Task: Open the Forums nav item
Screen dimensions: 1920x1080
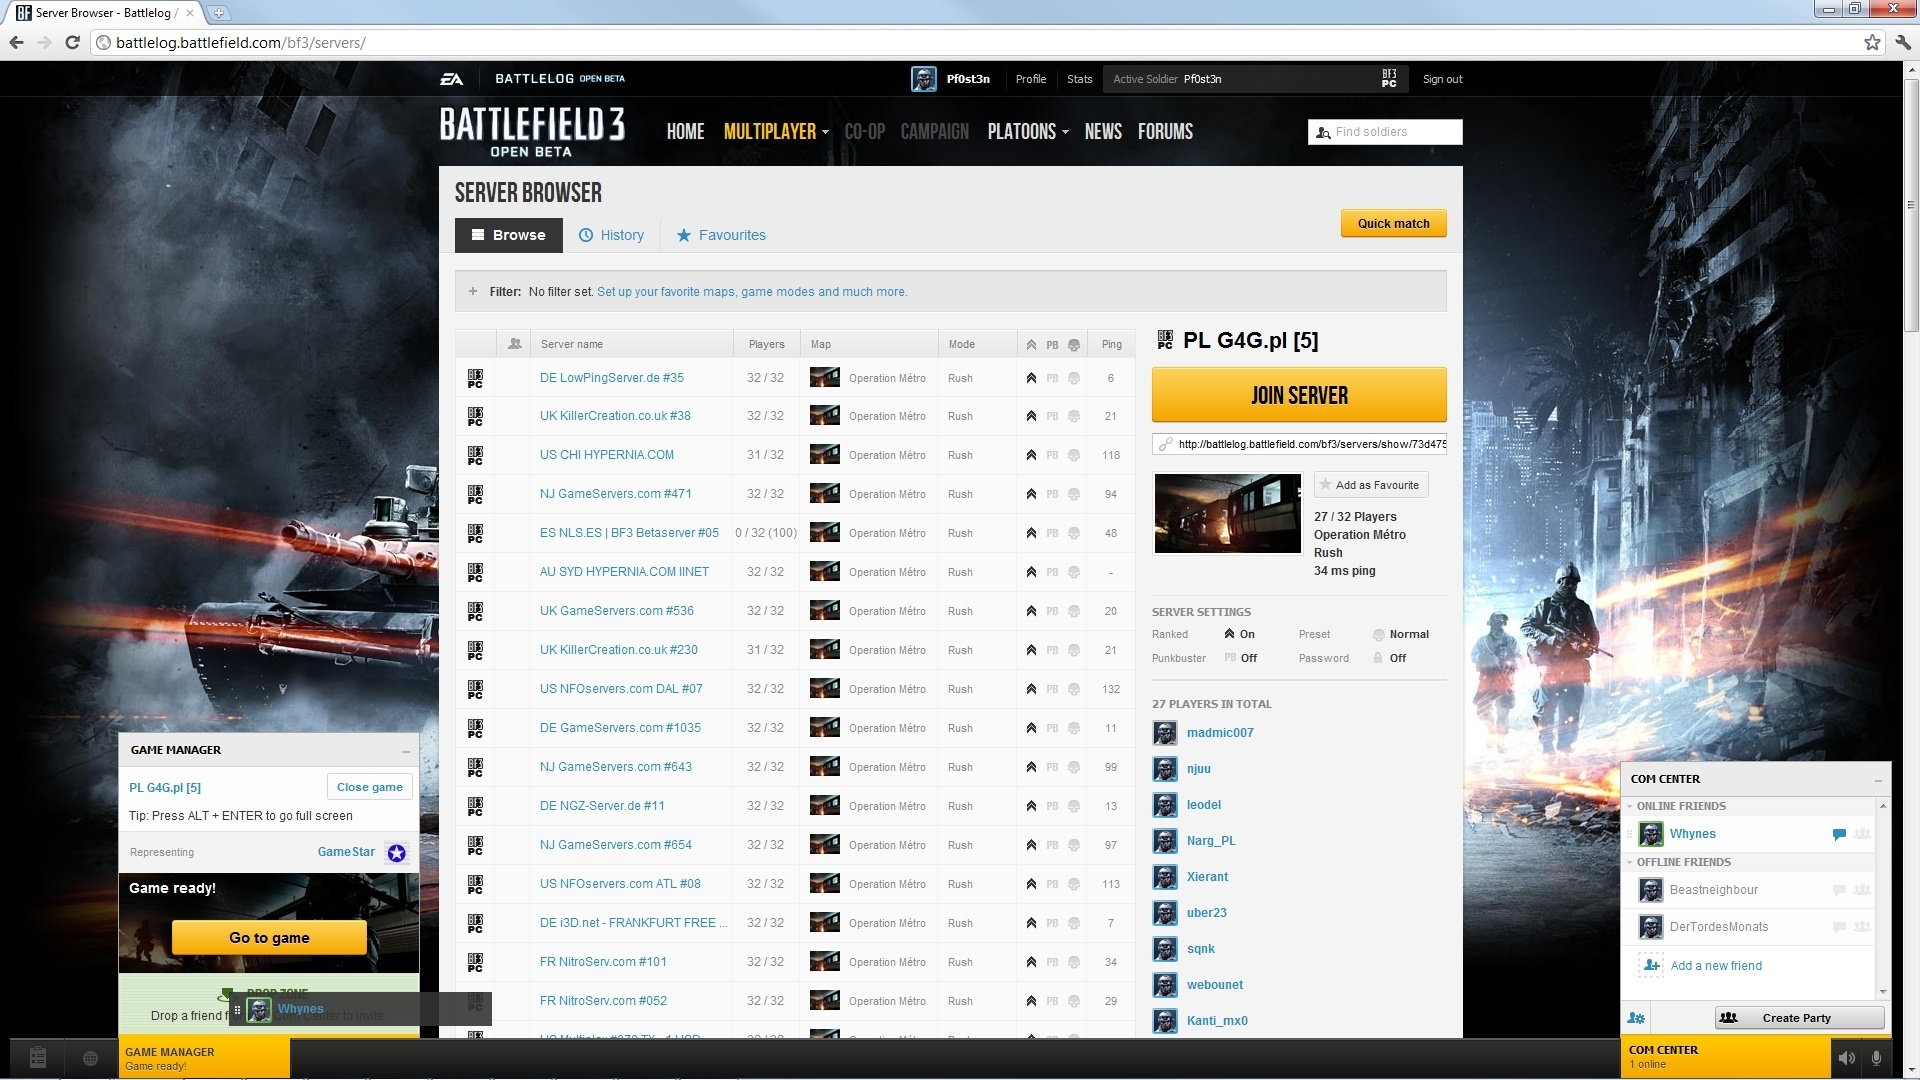Action: 1165,131
